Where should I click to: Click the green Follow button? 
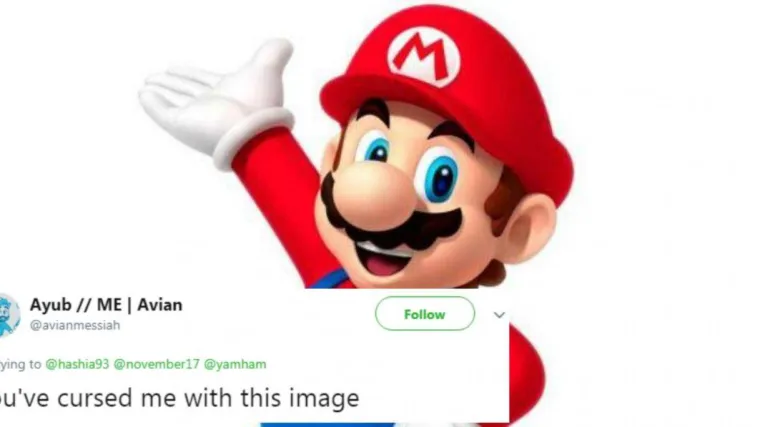(x=425, y=314)
